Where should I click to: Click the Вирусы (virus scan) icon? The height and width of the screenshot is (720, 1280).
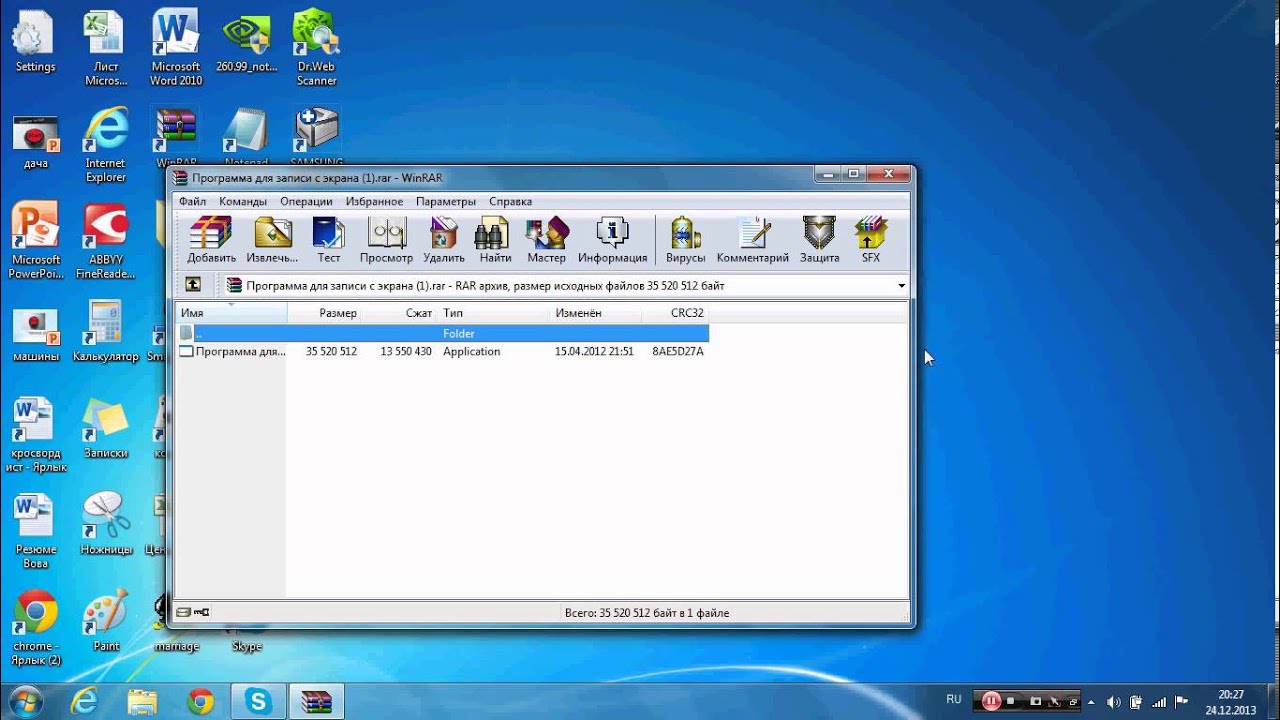pyautogui.click(x=686, y=240)
